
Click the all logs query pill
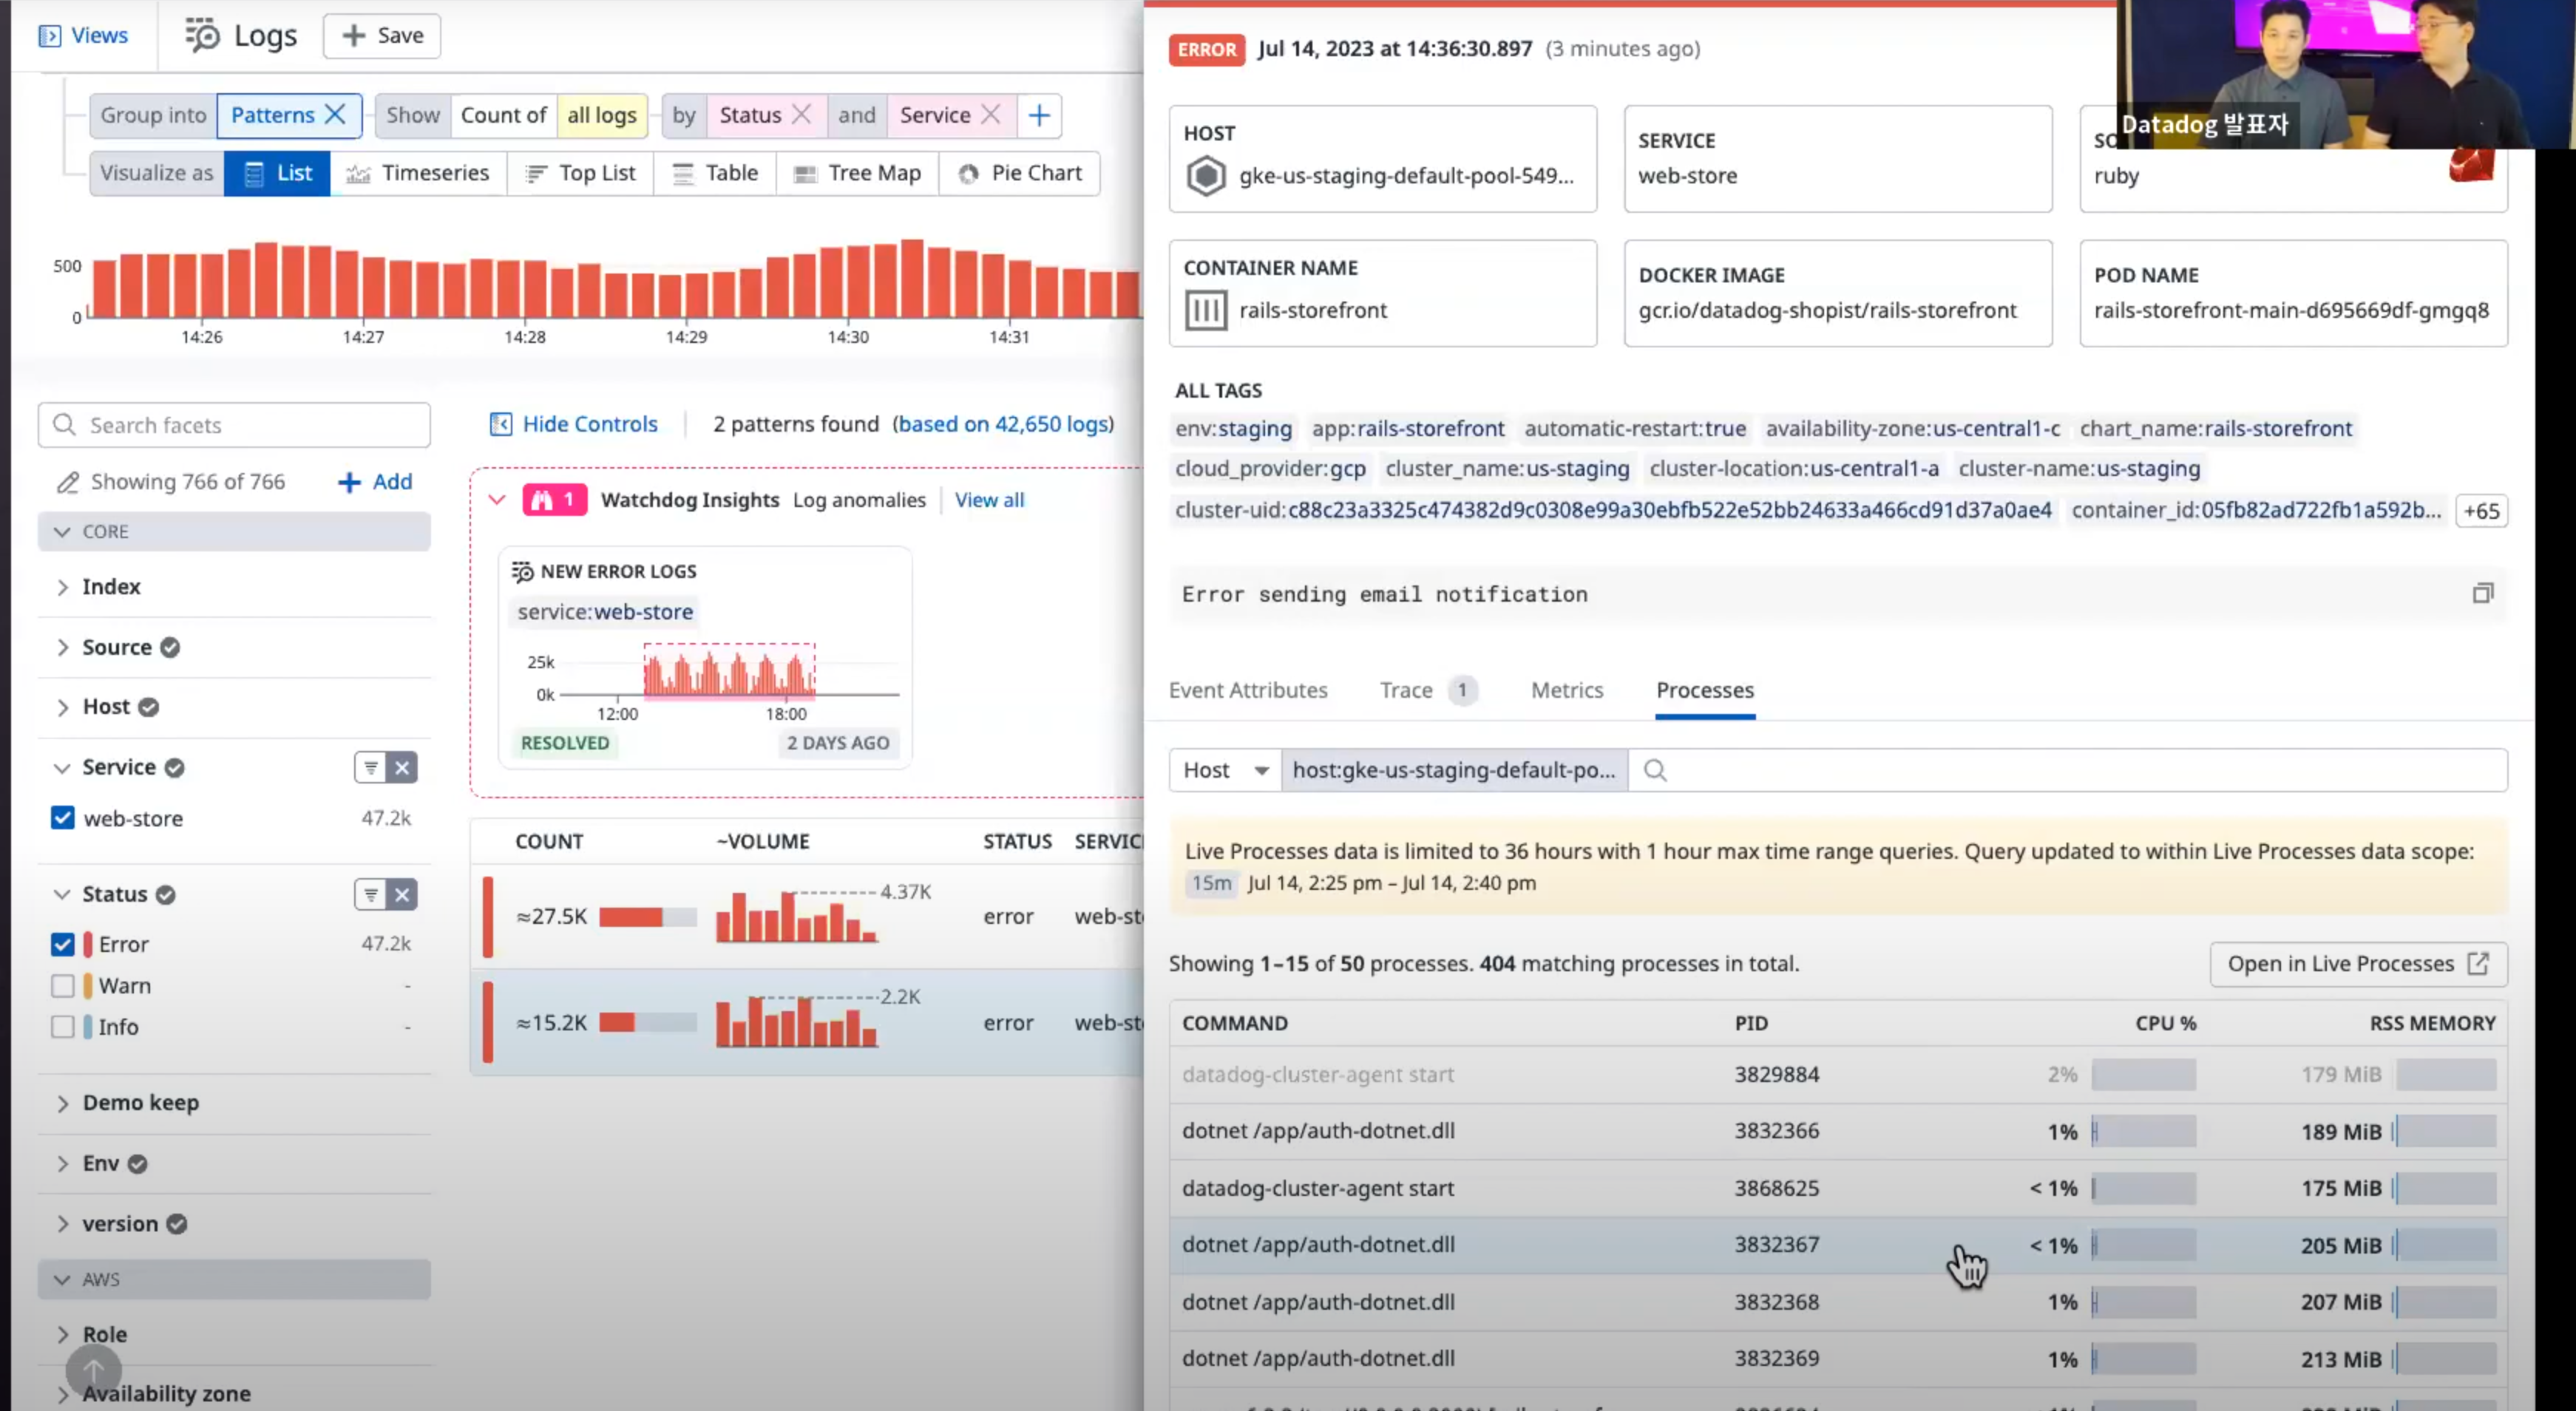pyautogui.click(x=602, y=115)
